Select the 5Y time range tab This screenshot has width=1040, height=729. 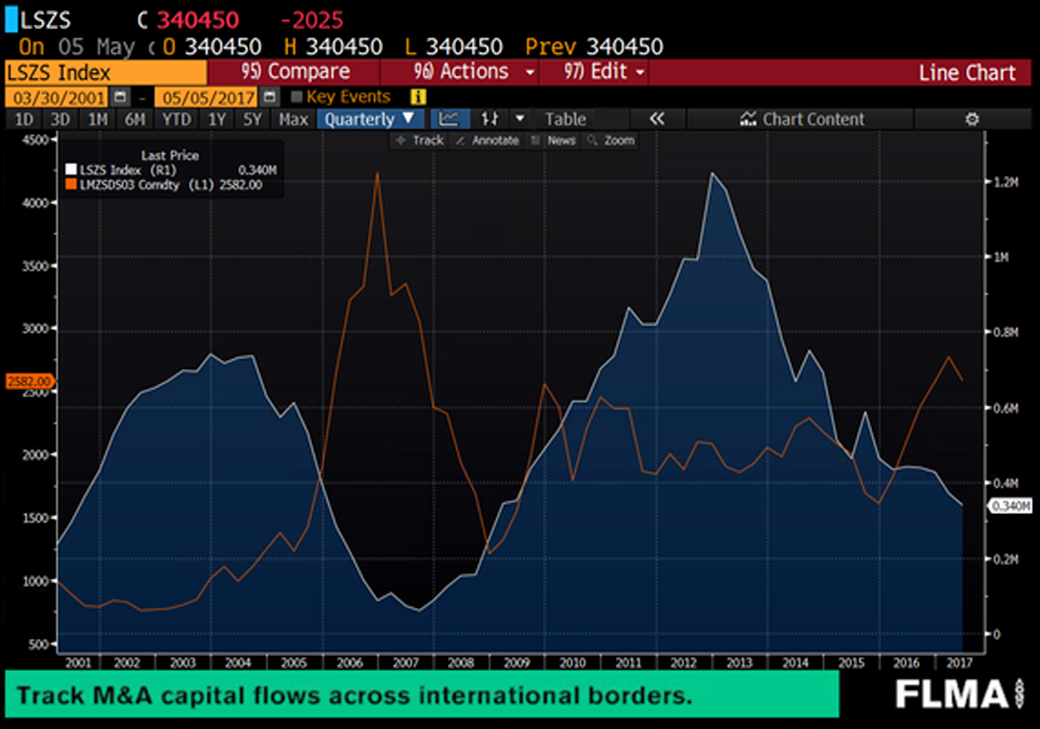253,119
